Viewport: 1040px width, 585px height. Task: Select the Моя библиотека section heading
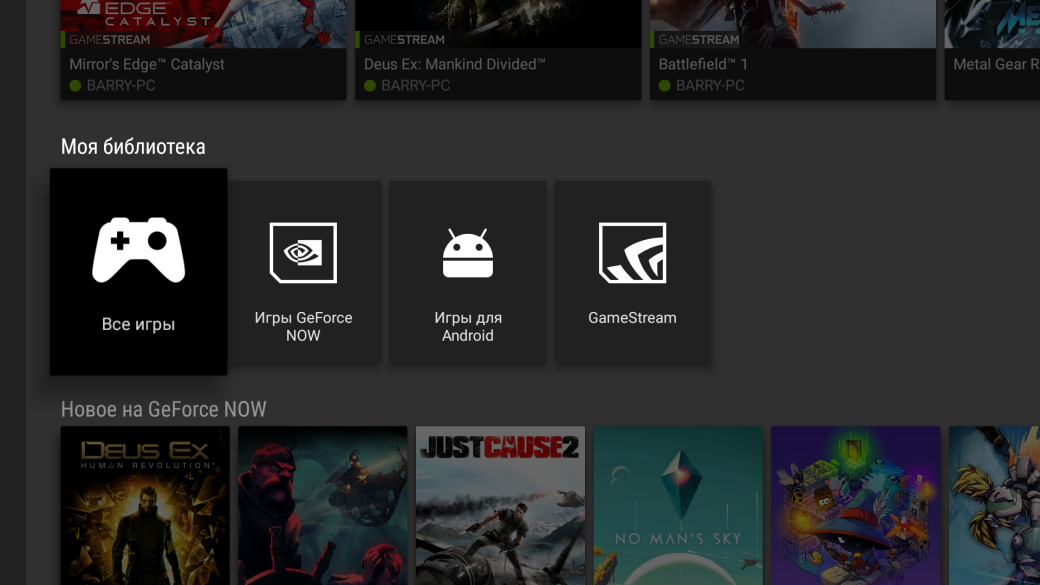coord(133,147)
